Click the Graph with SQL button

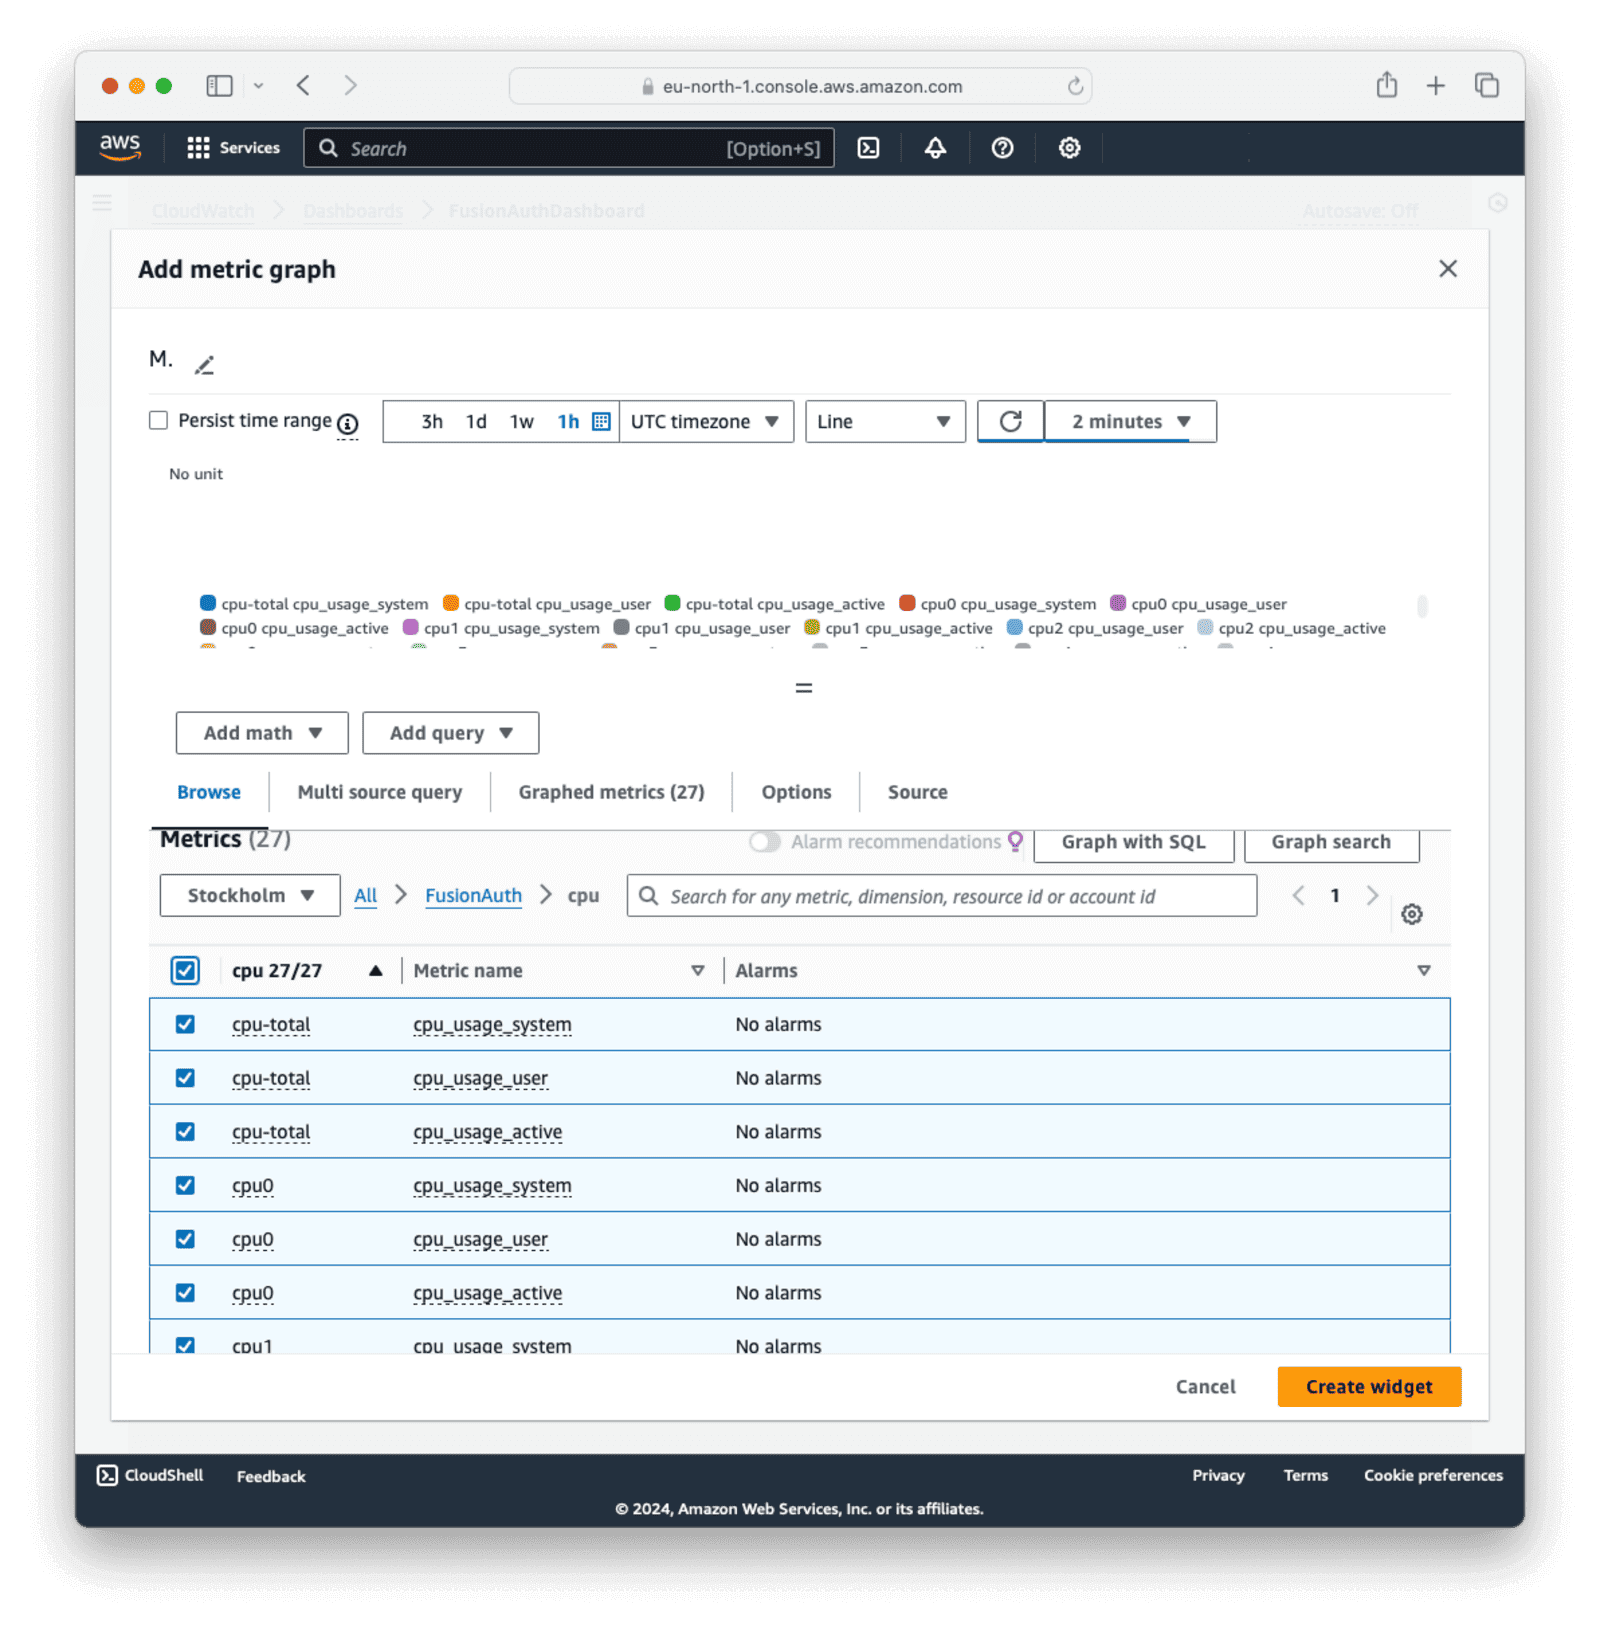[x=1133, y=842]
